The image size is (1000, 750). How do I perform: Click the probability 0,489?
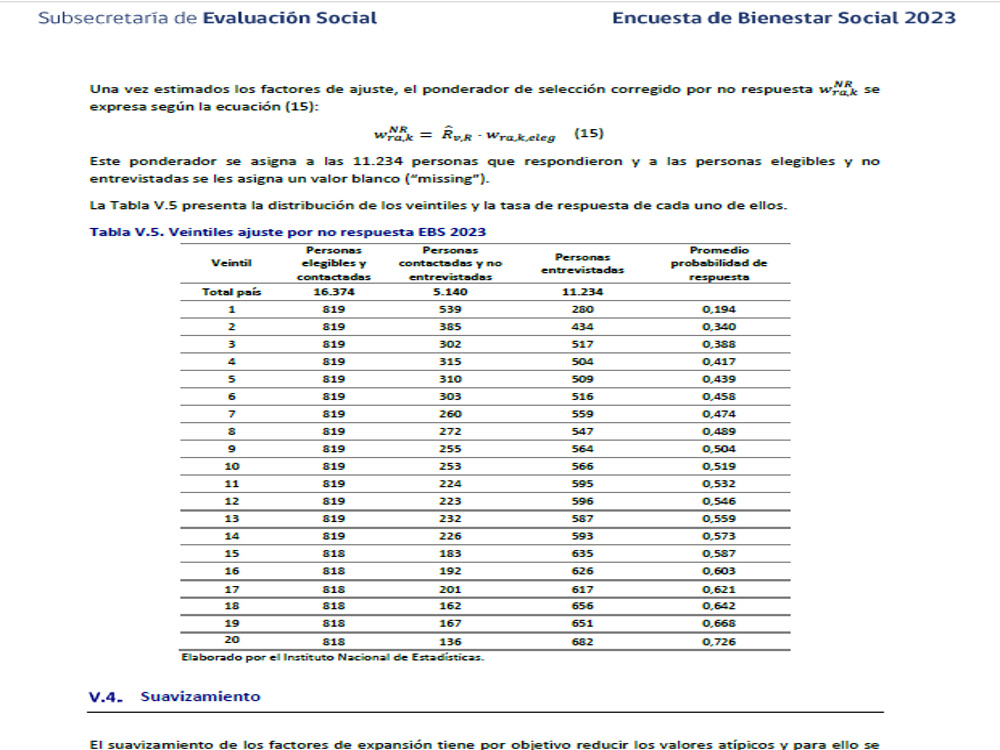tap(719, 432)
